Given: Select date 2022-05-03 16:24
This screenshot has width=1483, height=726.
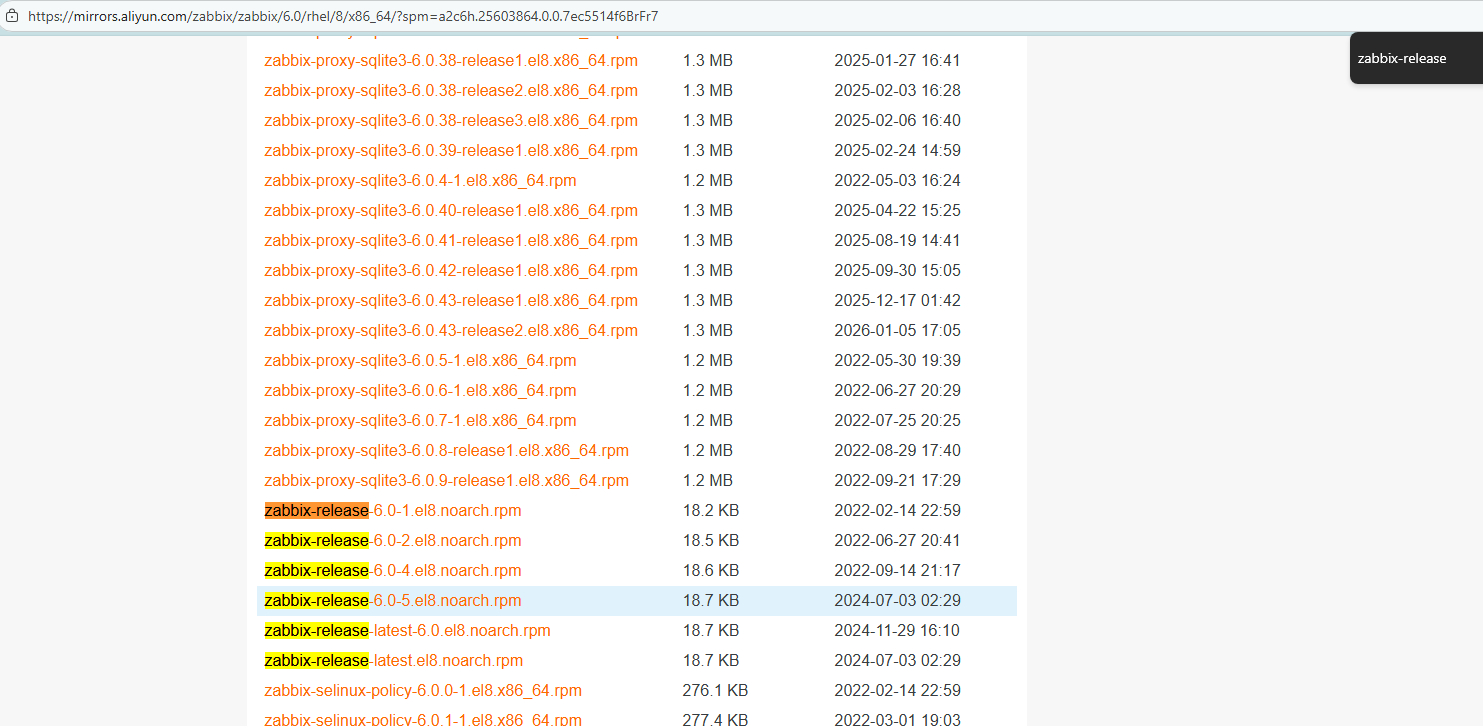Looking at the screenshot, I should pyautogui.click(x=897, y=181).
